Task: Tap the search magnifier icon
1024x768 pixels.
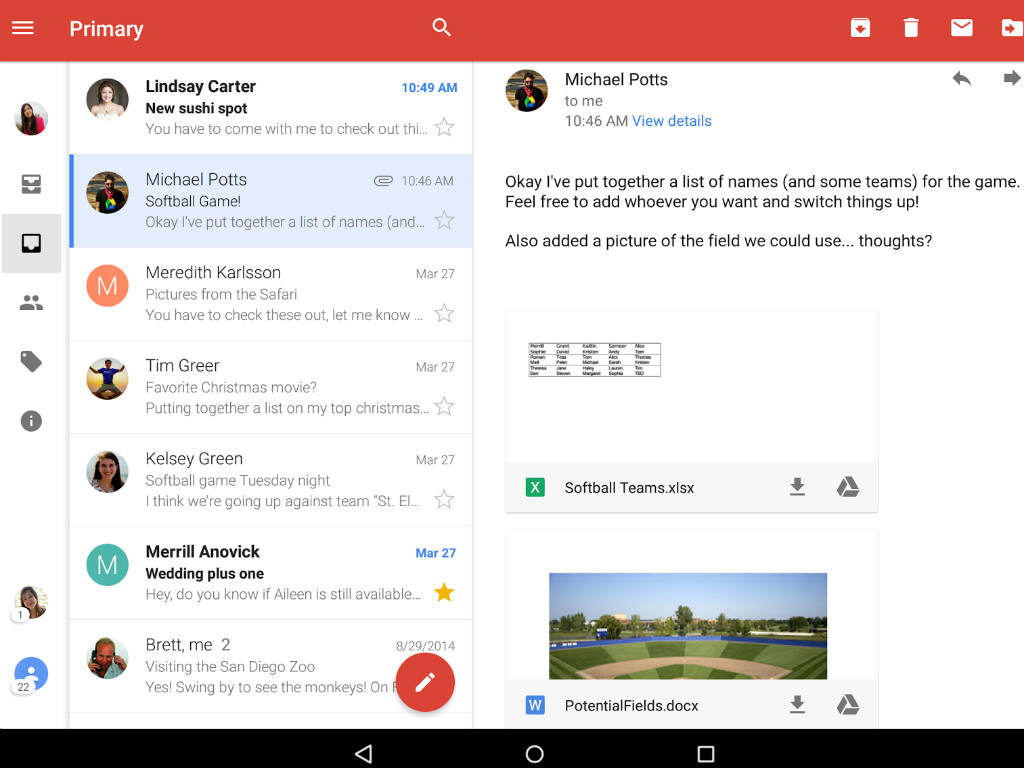Action: click(x=442, y=28)
